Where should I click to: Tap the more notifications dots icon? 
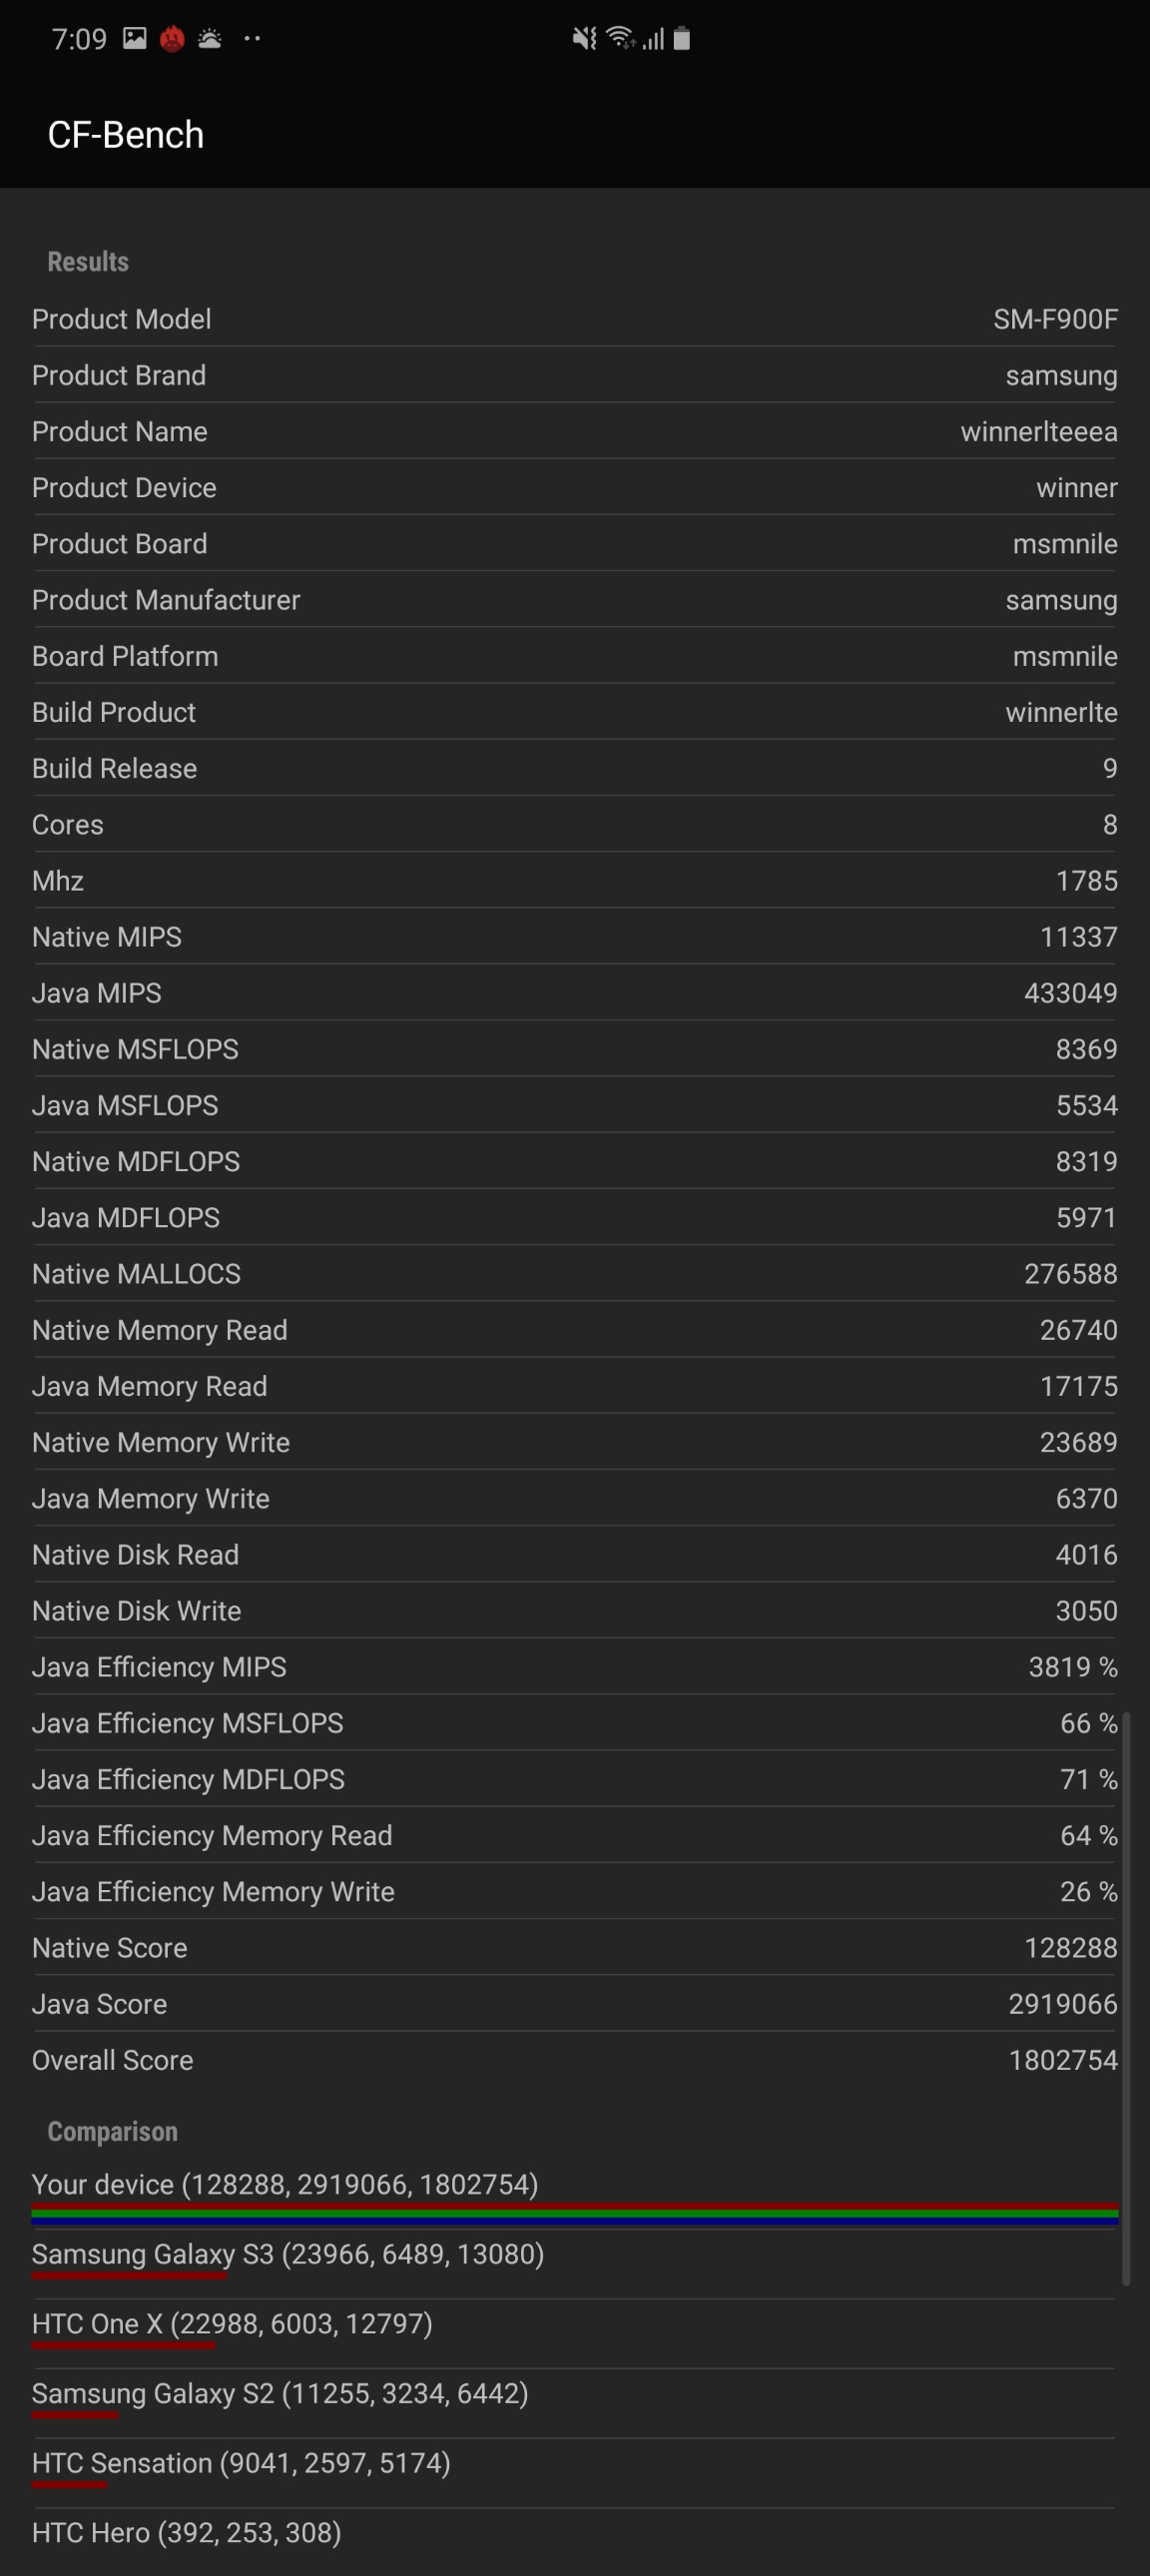[x=252, y=39]
